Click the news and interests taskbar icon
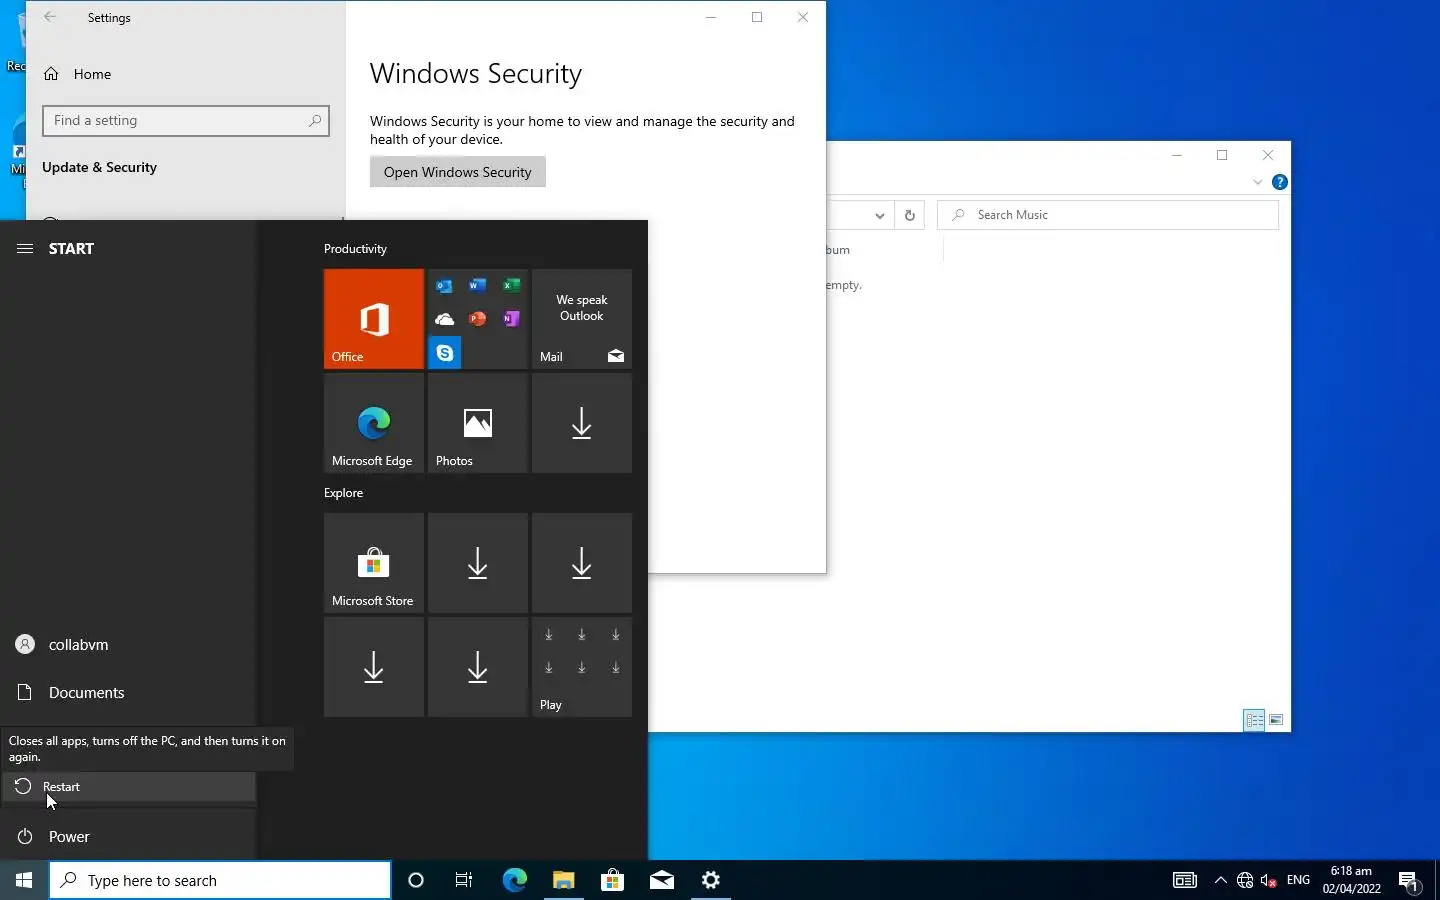Screen dimensions: 1440x900 click(x=1184, y=880)
